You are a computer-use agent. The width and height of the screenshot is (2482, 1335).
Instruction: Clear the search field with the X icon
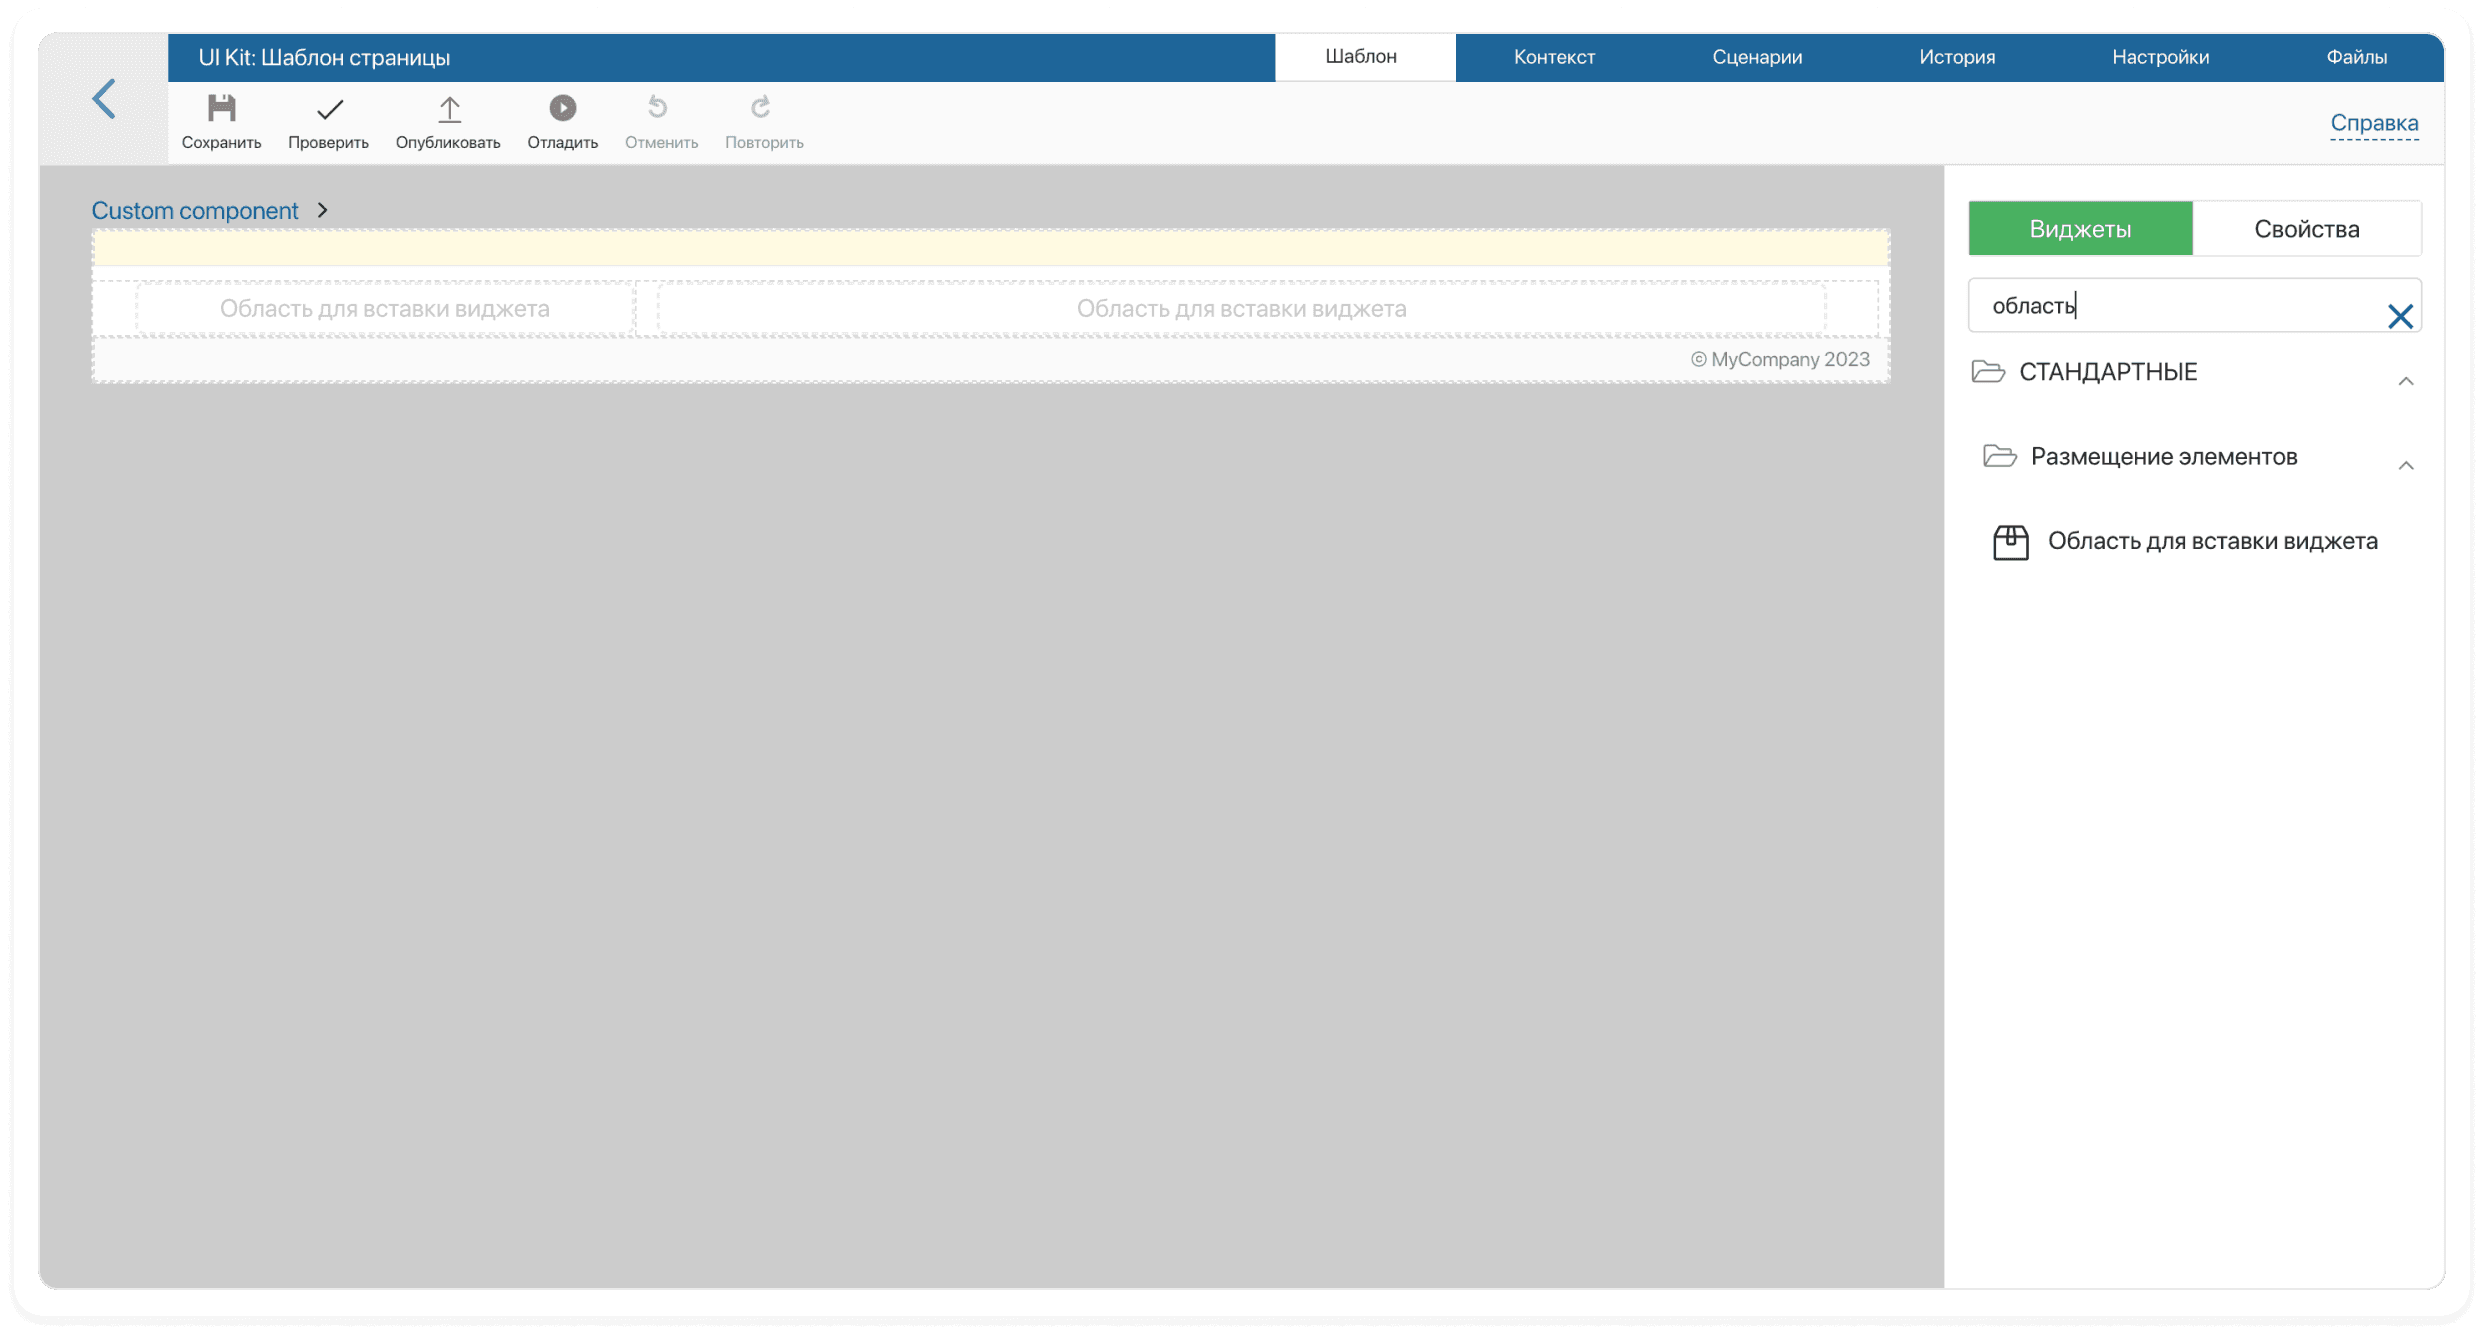[2400, 316]
